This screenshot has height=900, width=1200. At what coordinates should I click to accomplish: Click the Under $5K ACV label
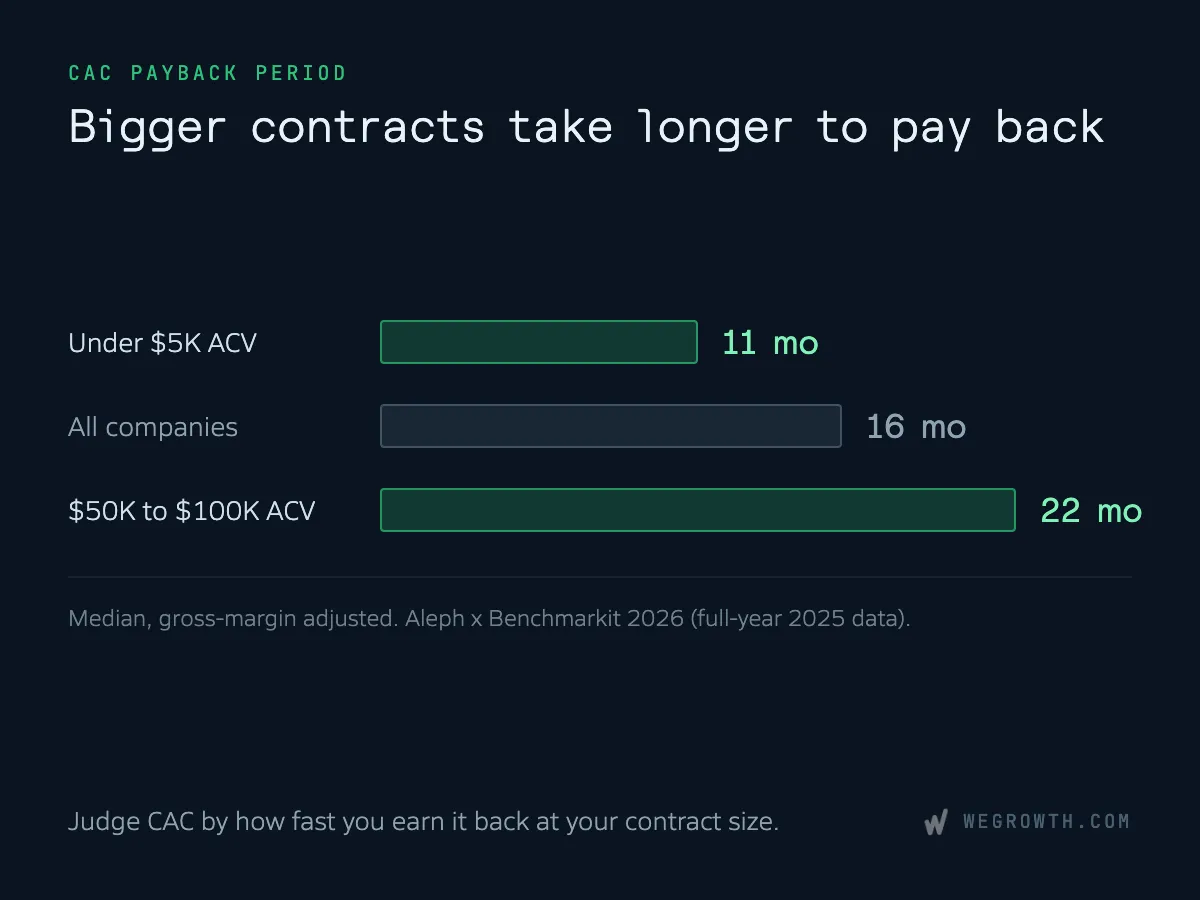162,343
